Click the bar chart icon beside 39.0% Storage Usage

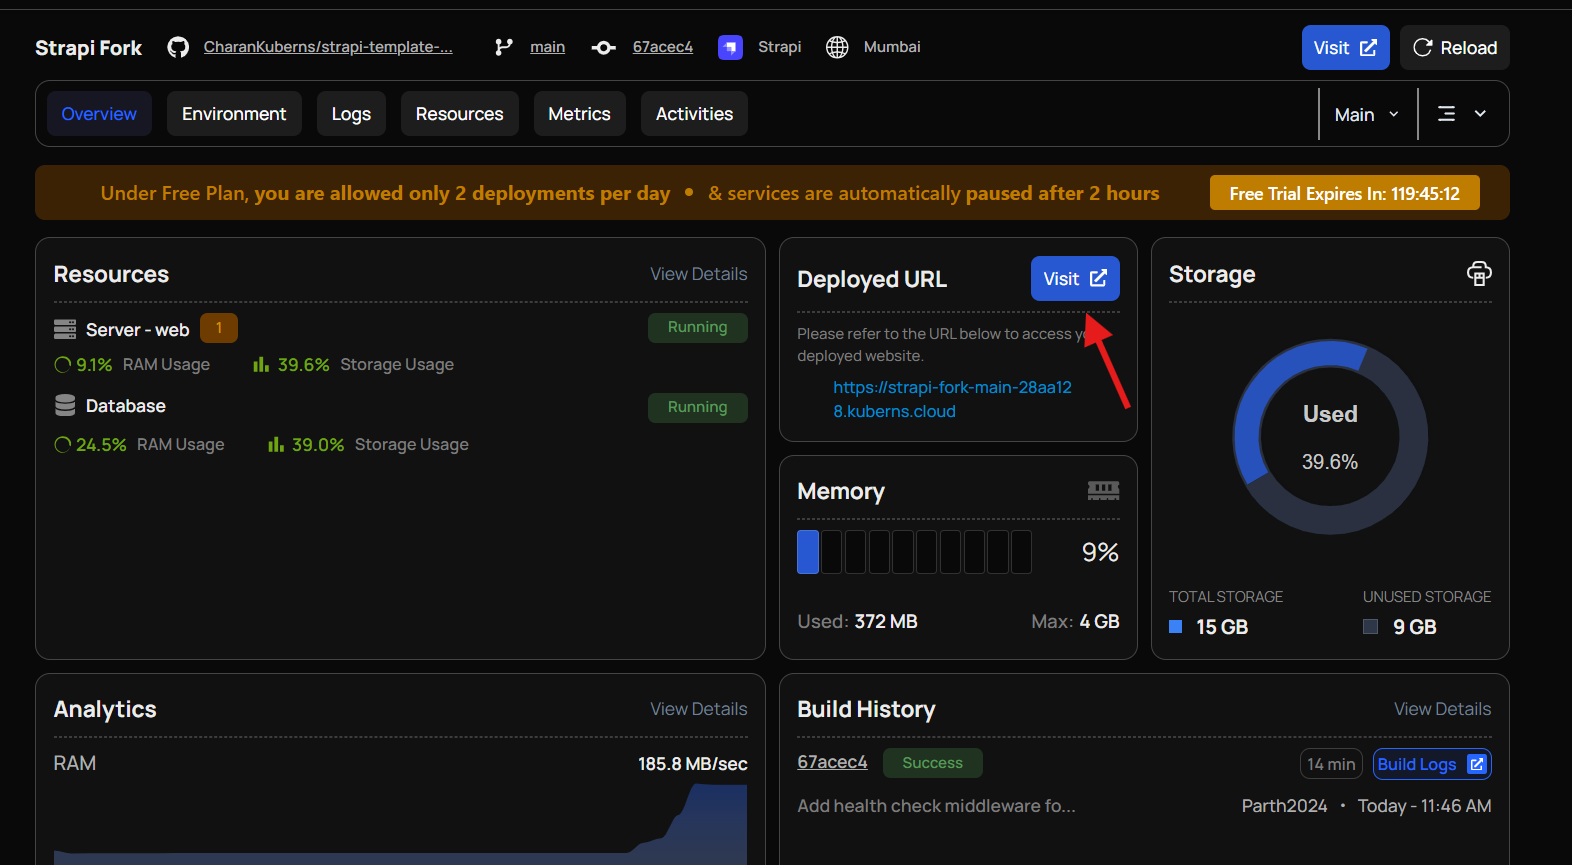click(276, 444)
